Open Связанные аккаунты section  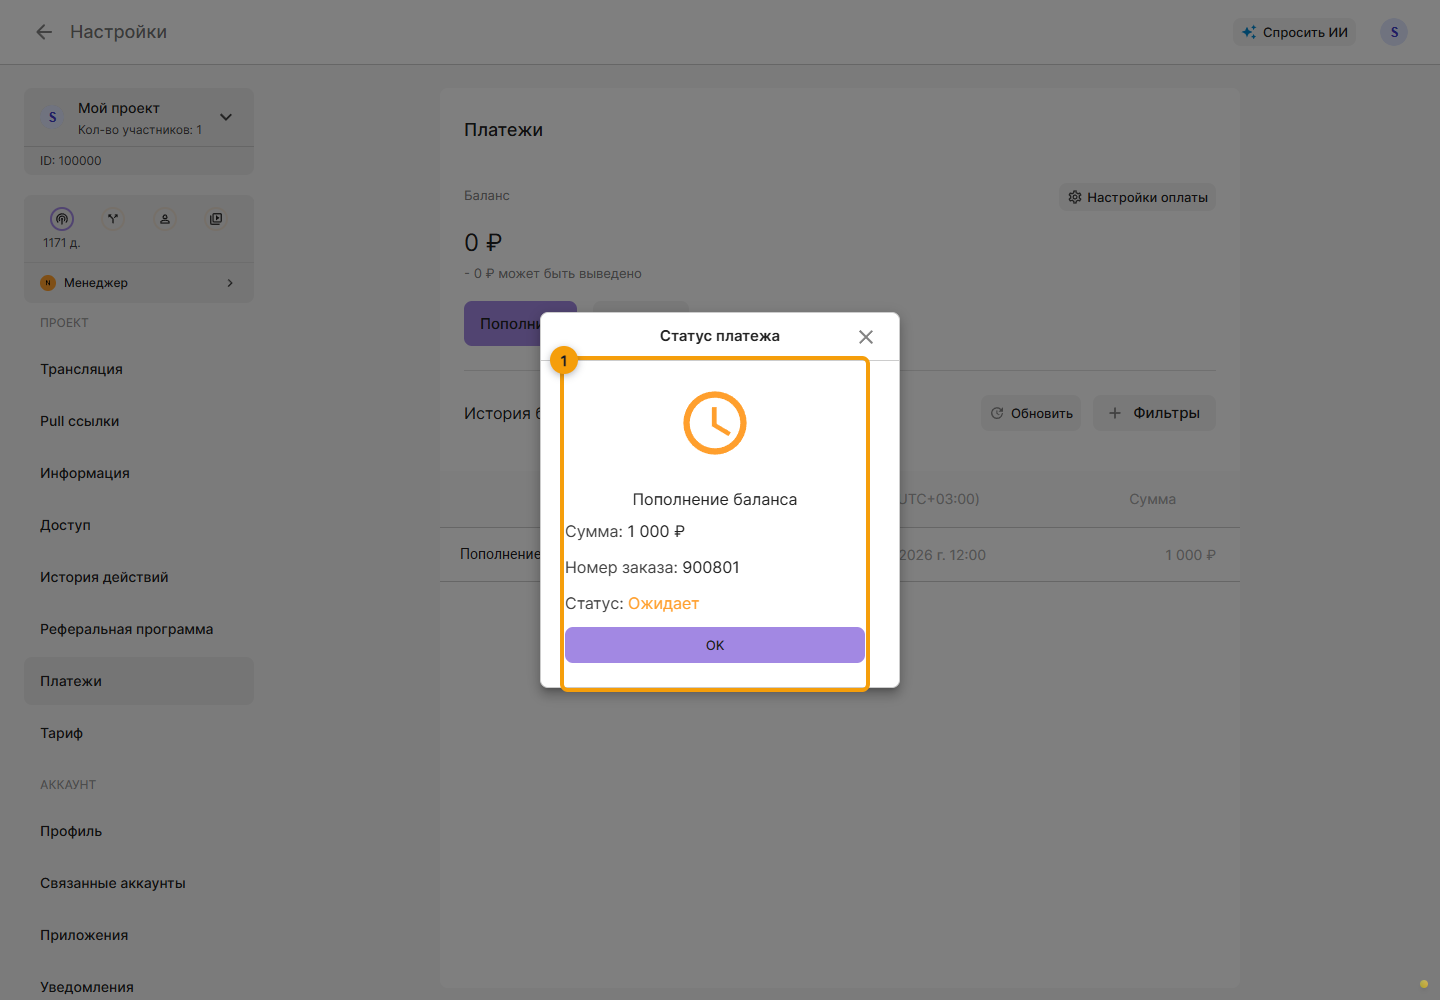pyautogui.click(x=139, y=883)
